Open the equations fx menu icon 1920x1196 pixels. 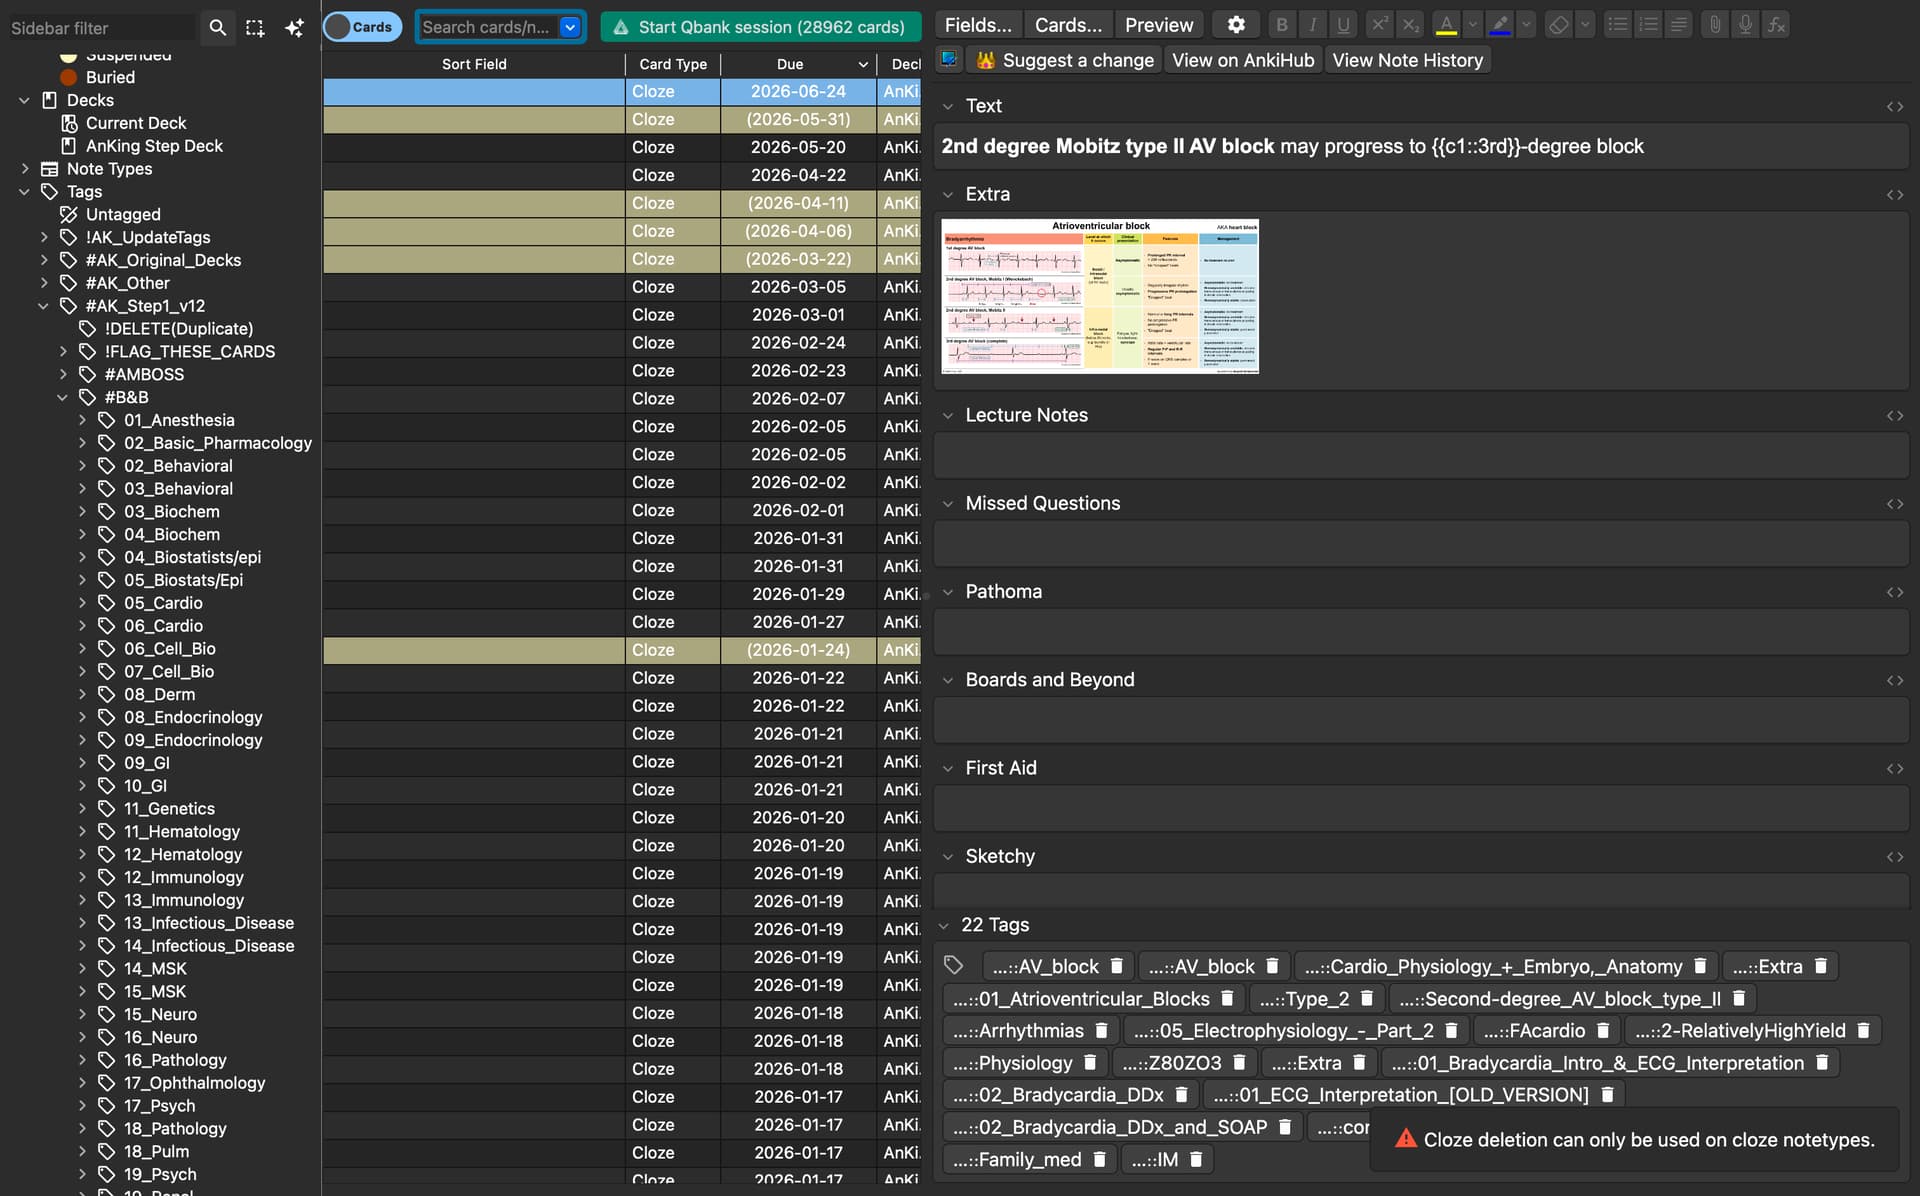[1776, 25]
